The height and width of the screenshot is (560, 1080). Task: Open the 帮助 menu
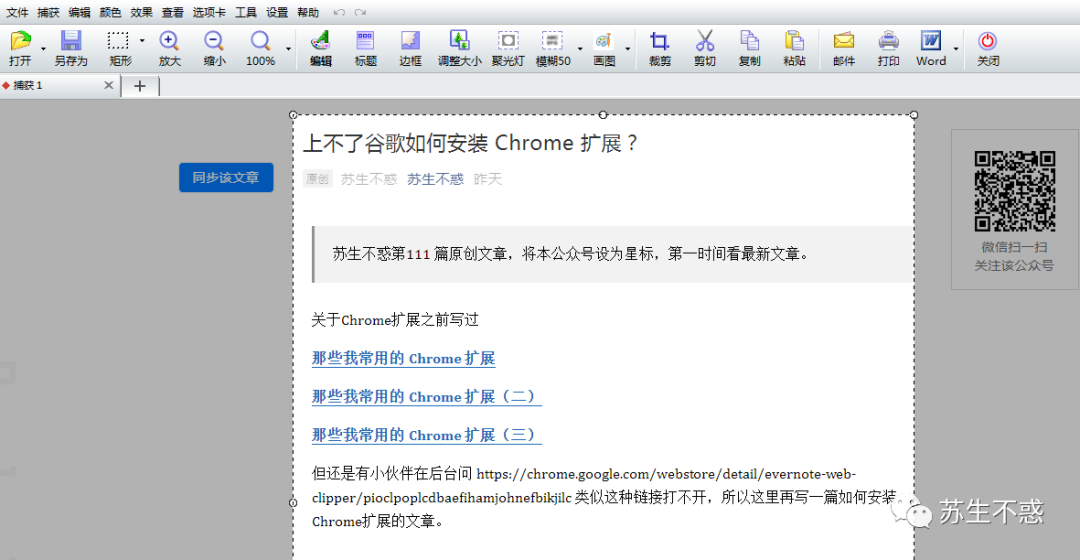[308, 12]
